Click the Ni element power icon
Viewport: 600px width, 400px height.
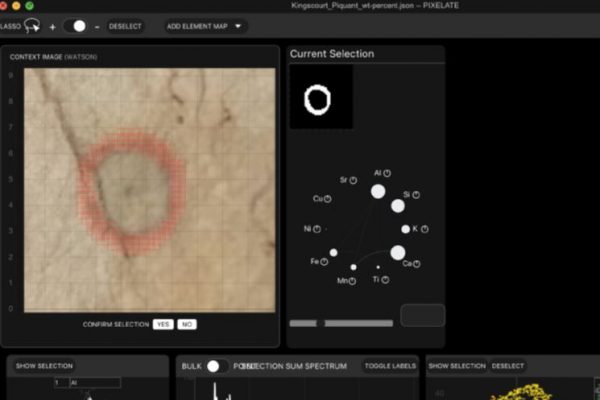316,229
